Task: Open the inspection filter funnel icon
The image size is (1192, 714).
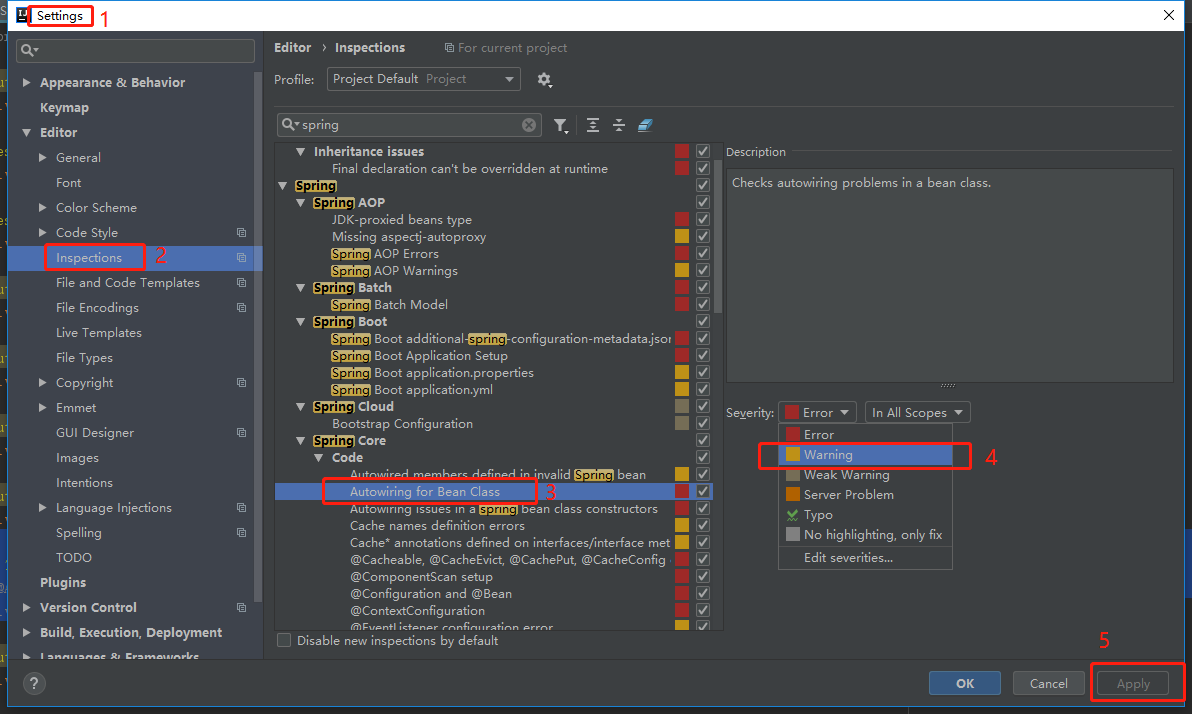Action: [x=561, y=125]
